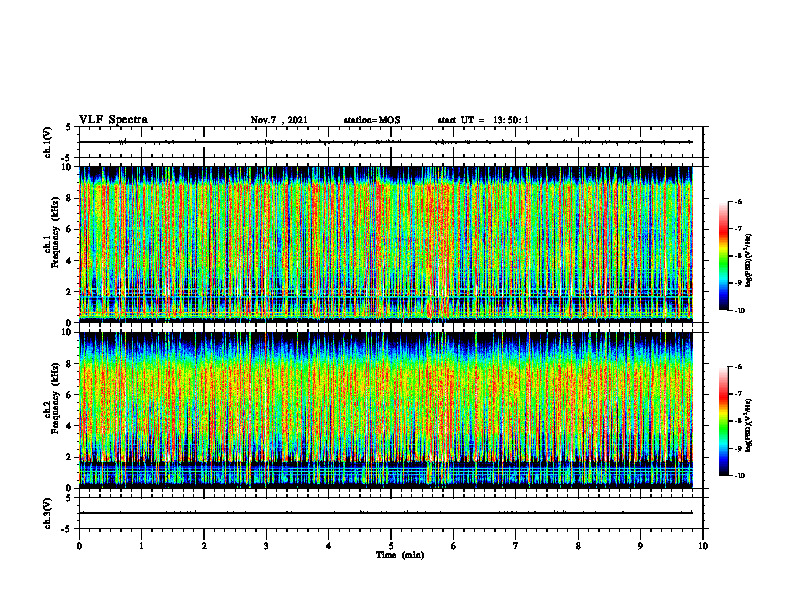Click the ch.1(V) waveform axis label
792x612 pixels.
pos(48,142)
